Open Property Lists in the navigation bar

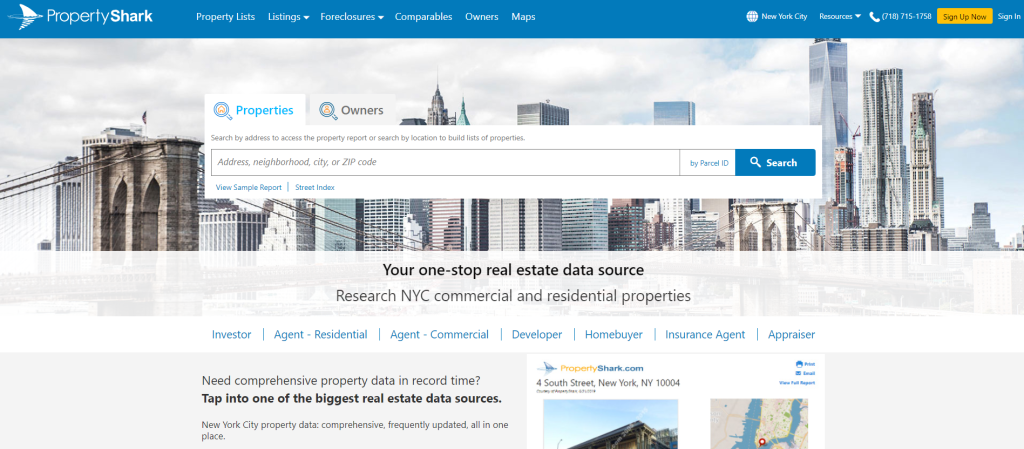pos(225,17)
